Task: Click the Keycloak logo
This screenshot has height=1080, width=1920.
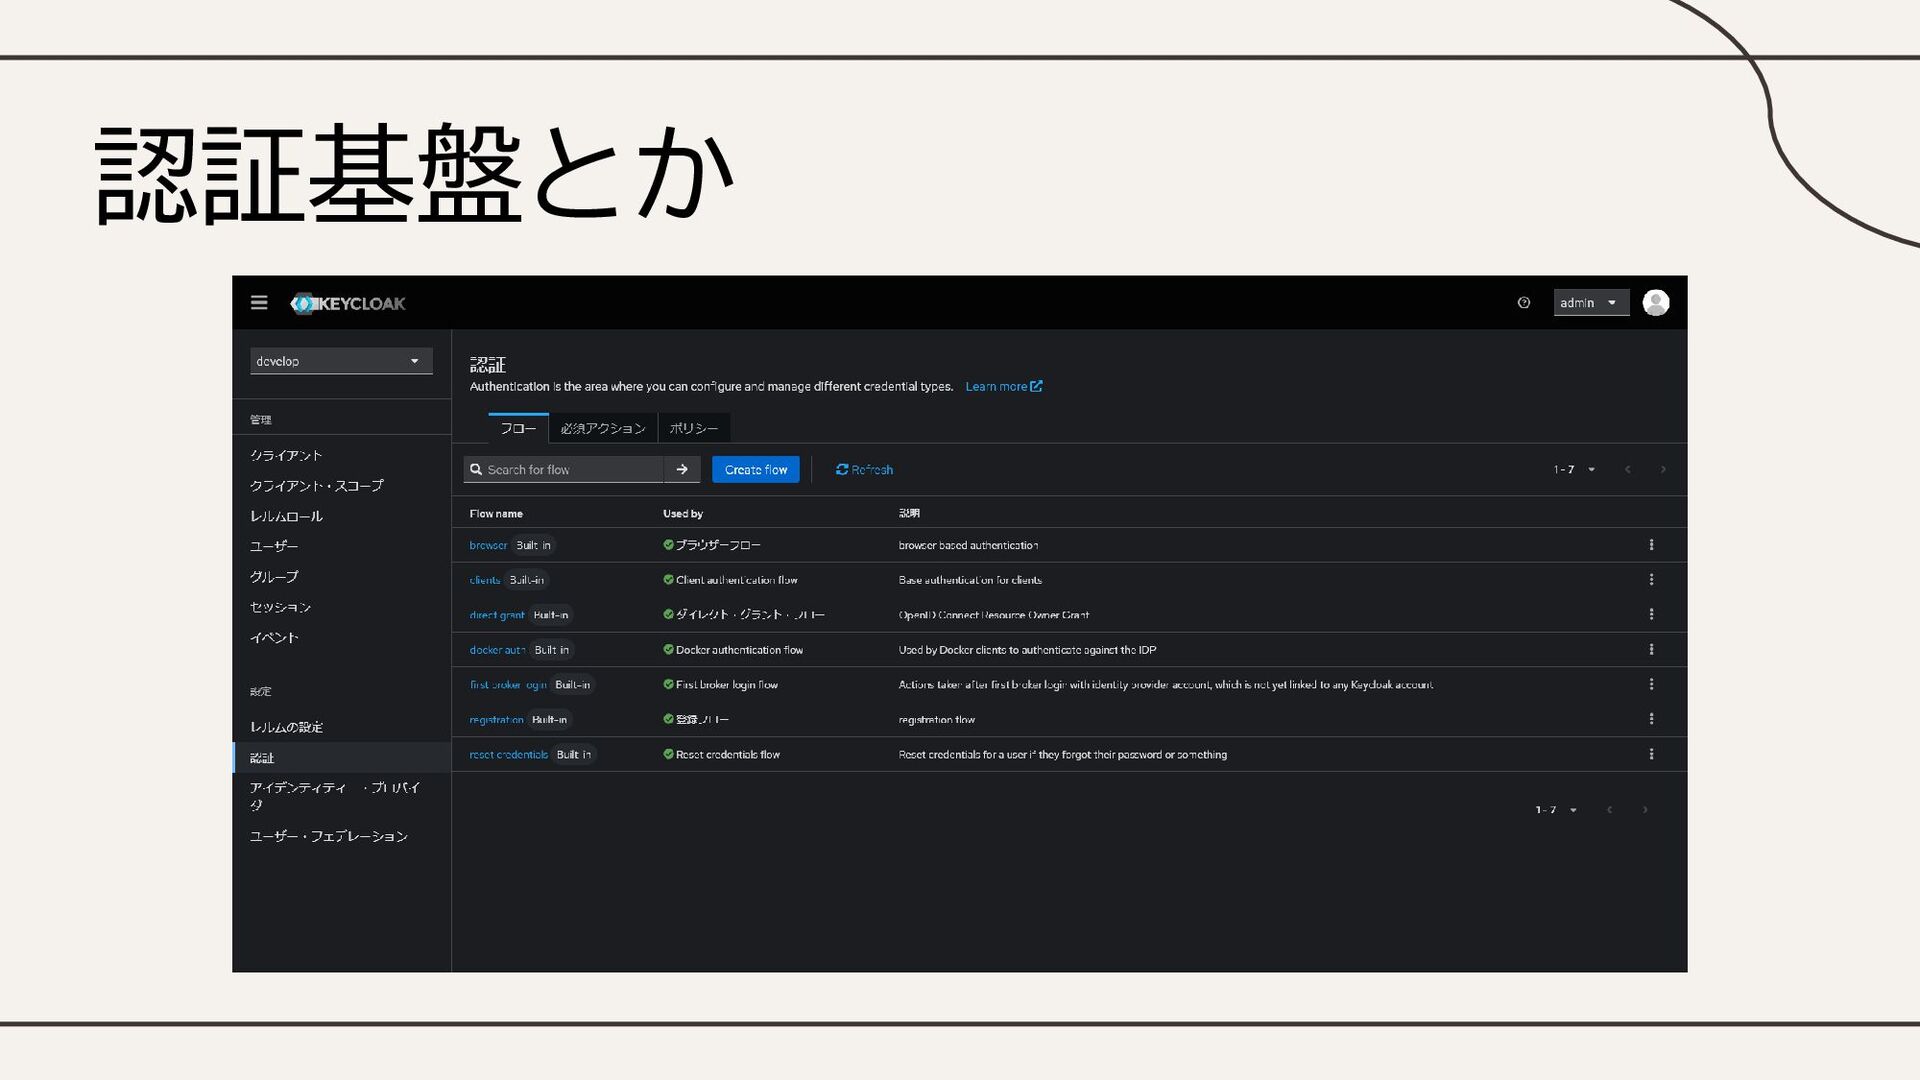Action: (348, 303)
